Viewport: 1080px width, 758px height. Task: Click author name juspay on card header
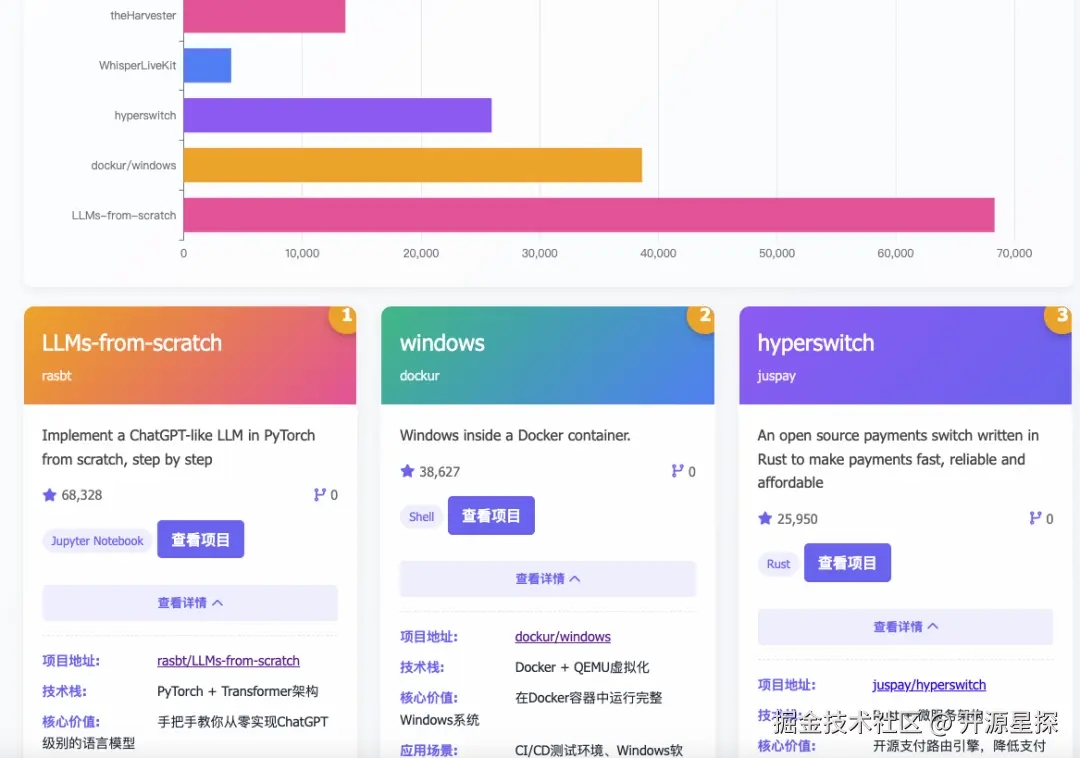point(776,376)
